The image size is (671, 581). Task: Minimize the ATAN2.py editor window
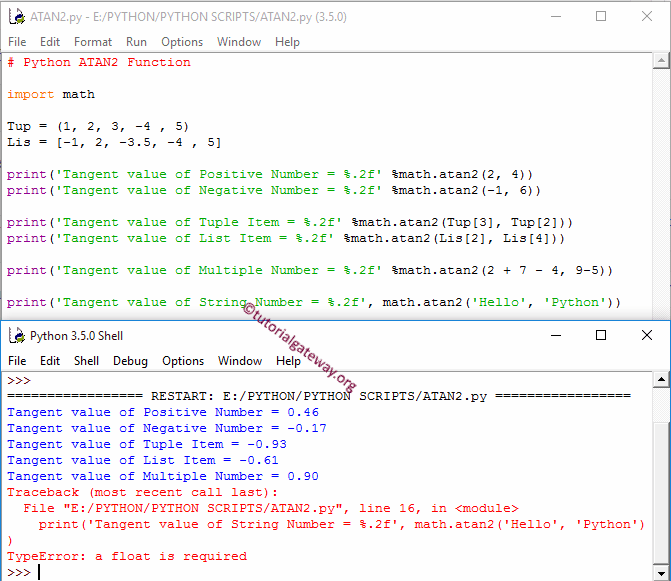(555, 17)
